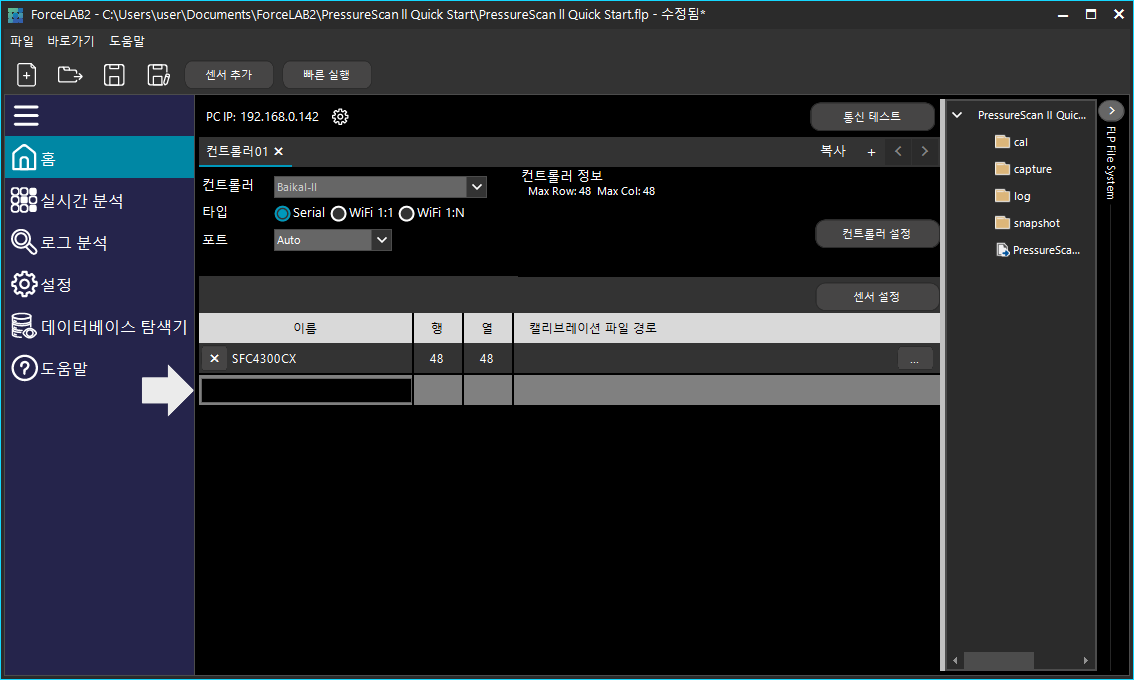
Task: Click the 행 column header
Action: tap(438, 328)
